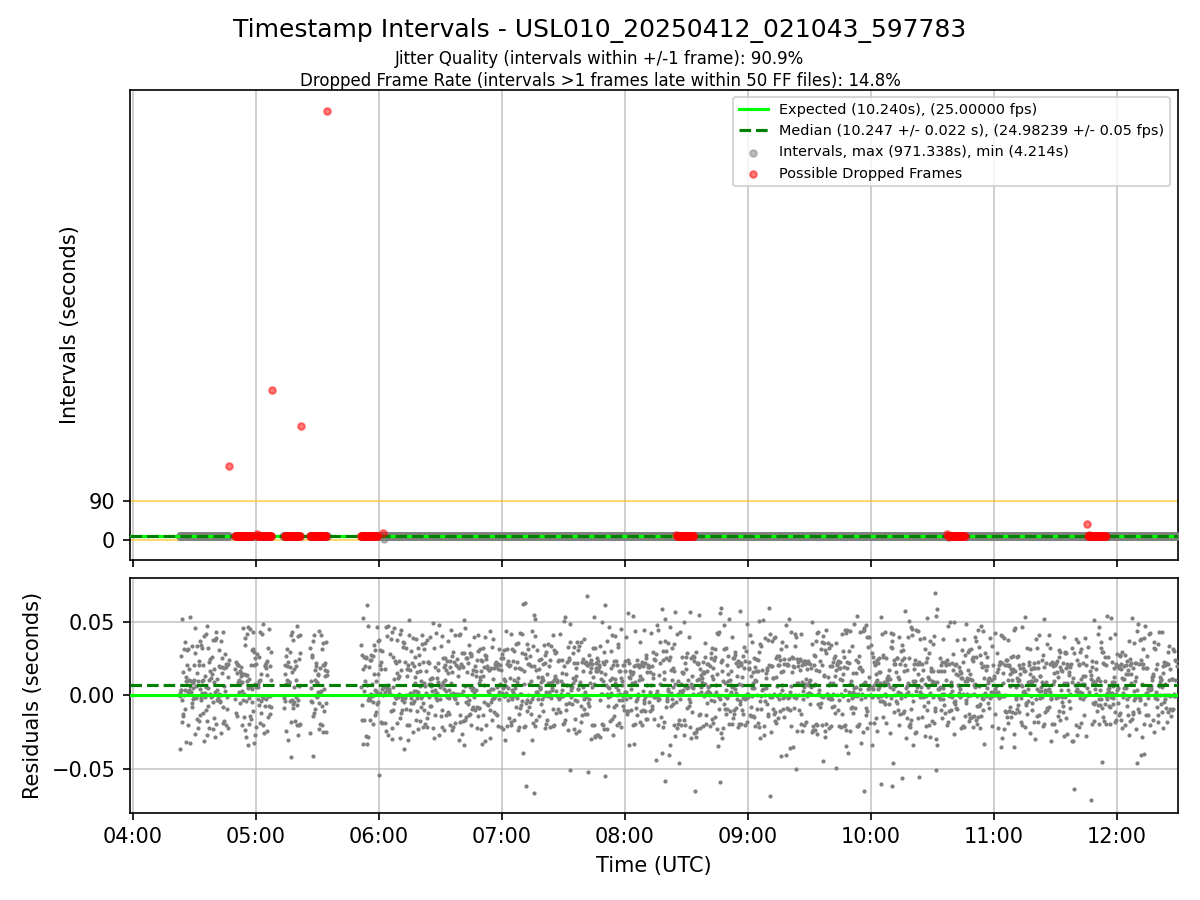The height and width of the screenshot is (900, 1200).
Task: Click the "Time (UTC)" x-axis label
Action: [654, 865]
